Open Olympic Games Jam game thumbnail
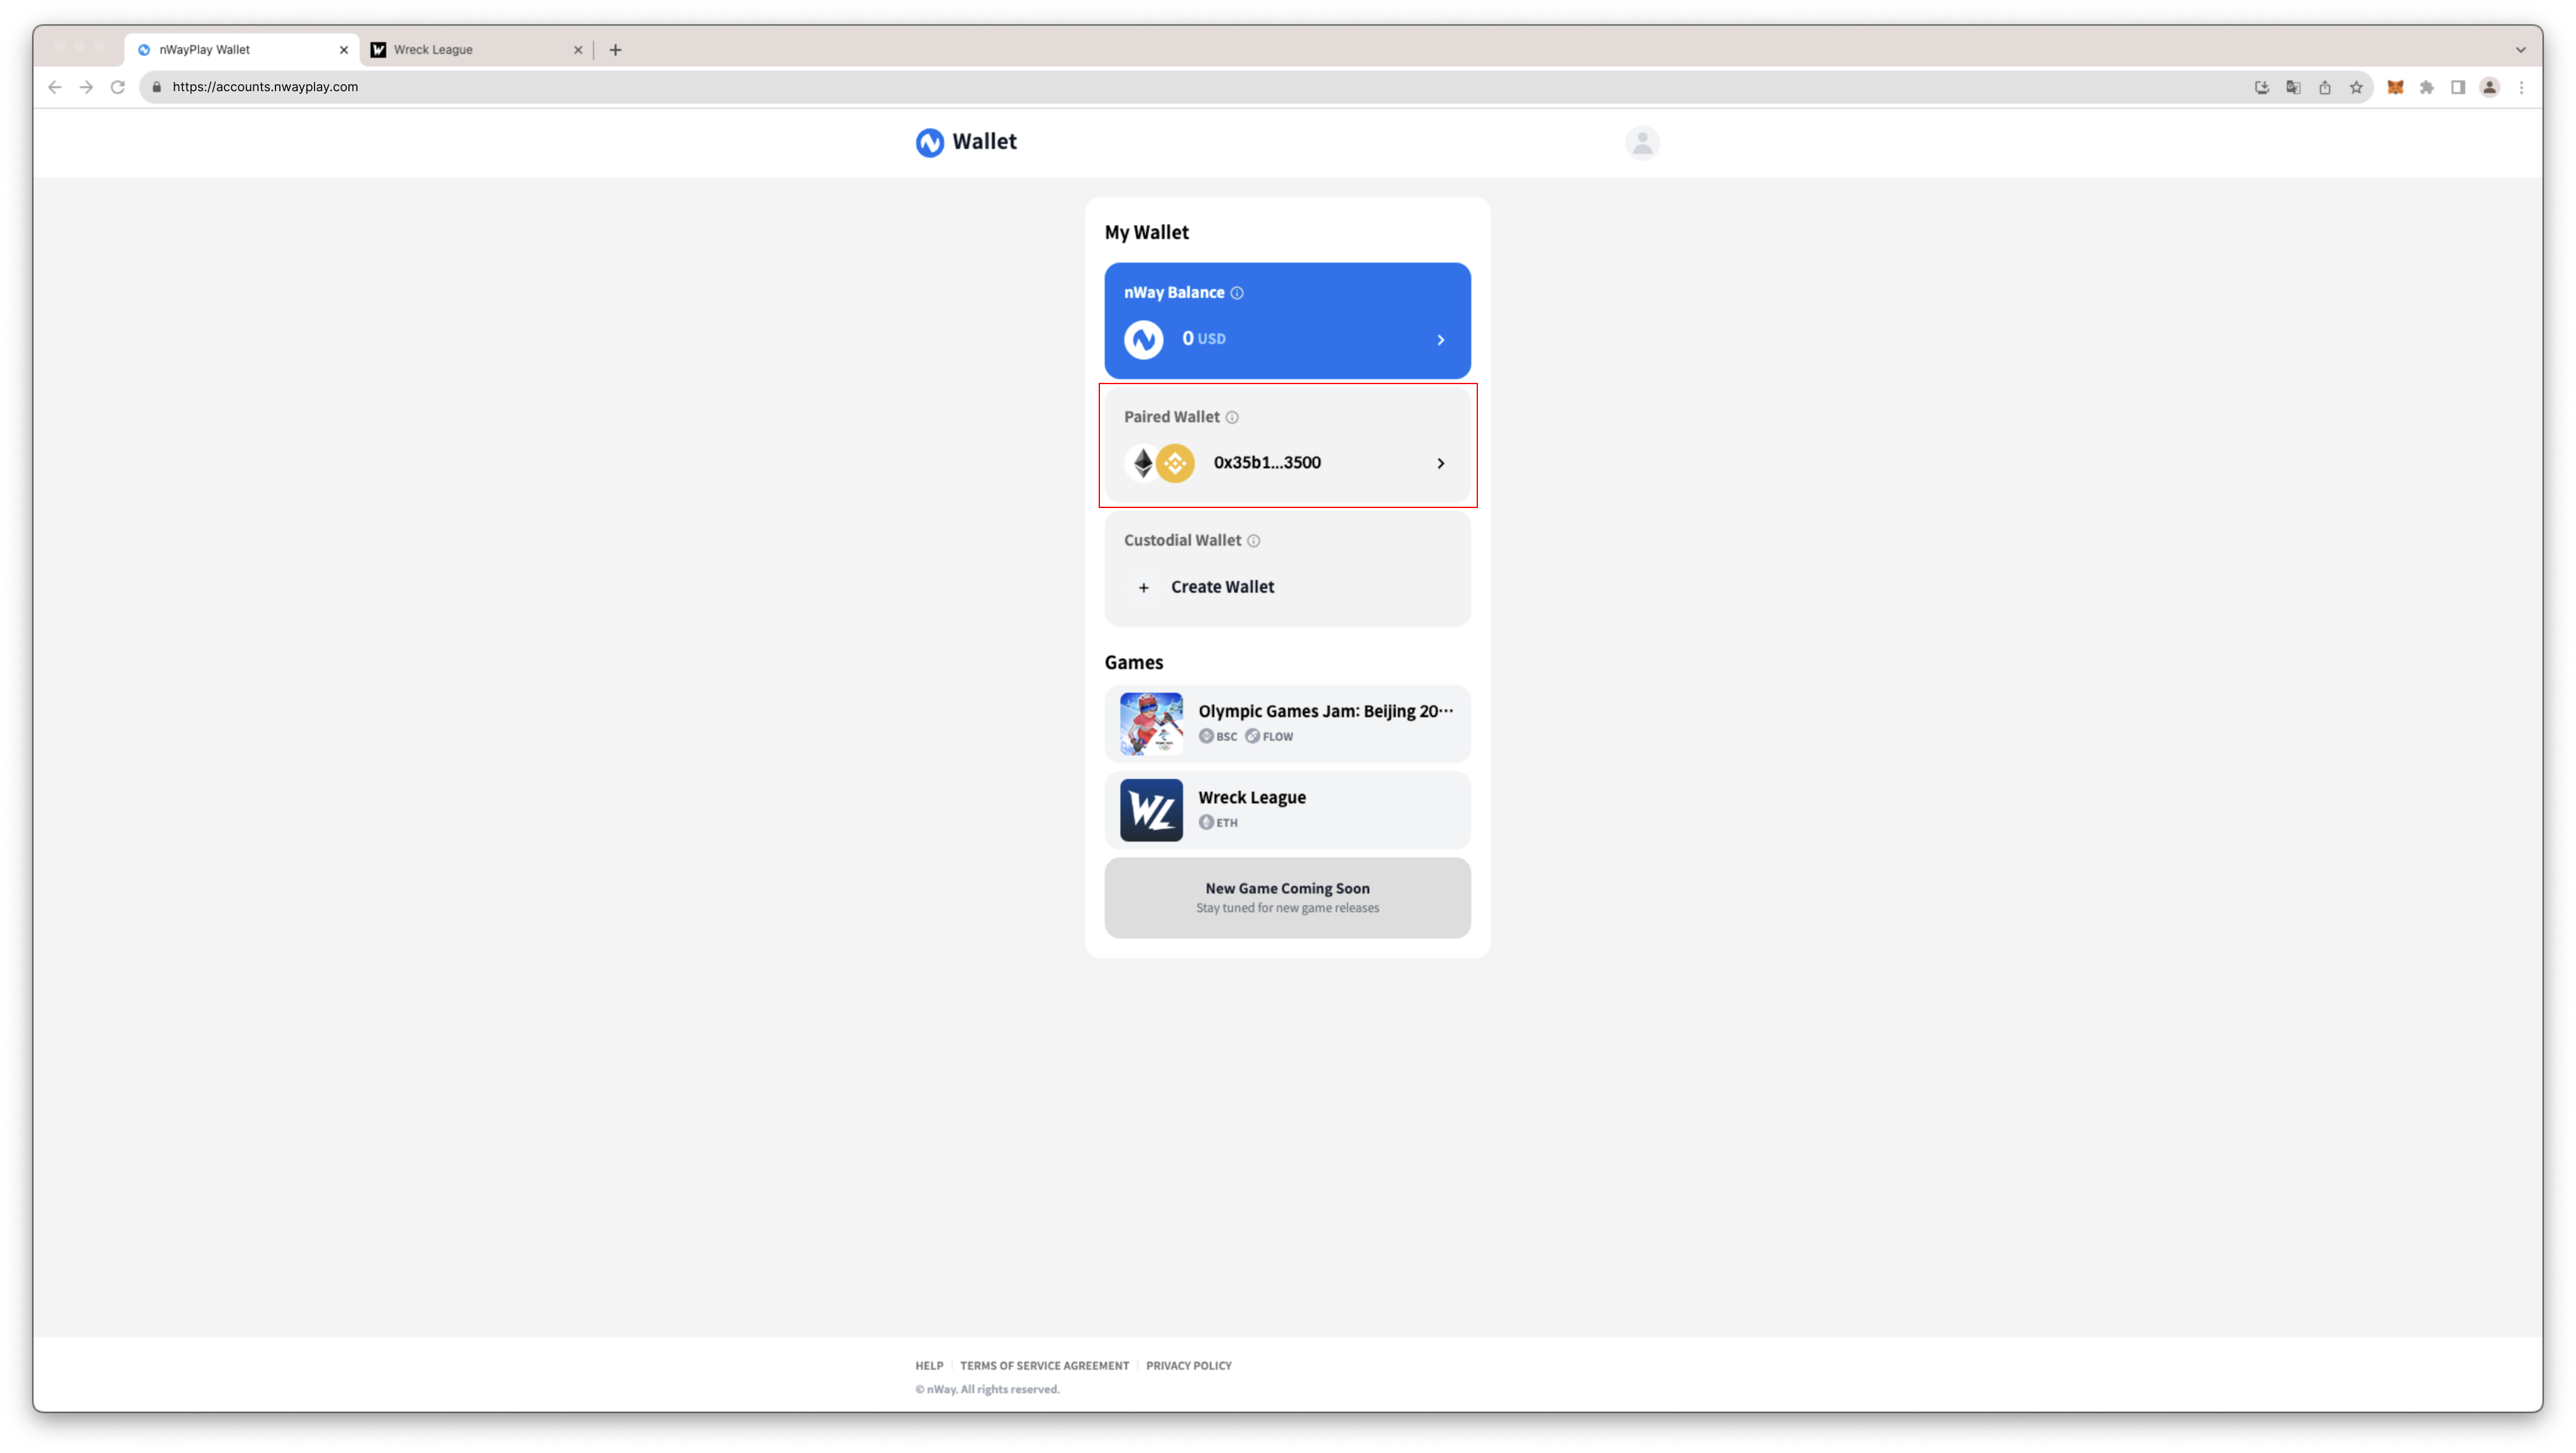This screenshot has width=2576, height=1453. pos(1151,724)
